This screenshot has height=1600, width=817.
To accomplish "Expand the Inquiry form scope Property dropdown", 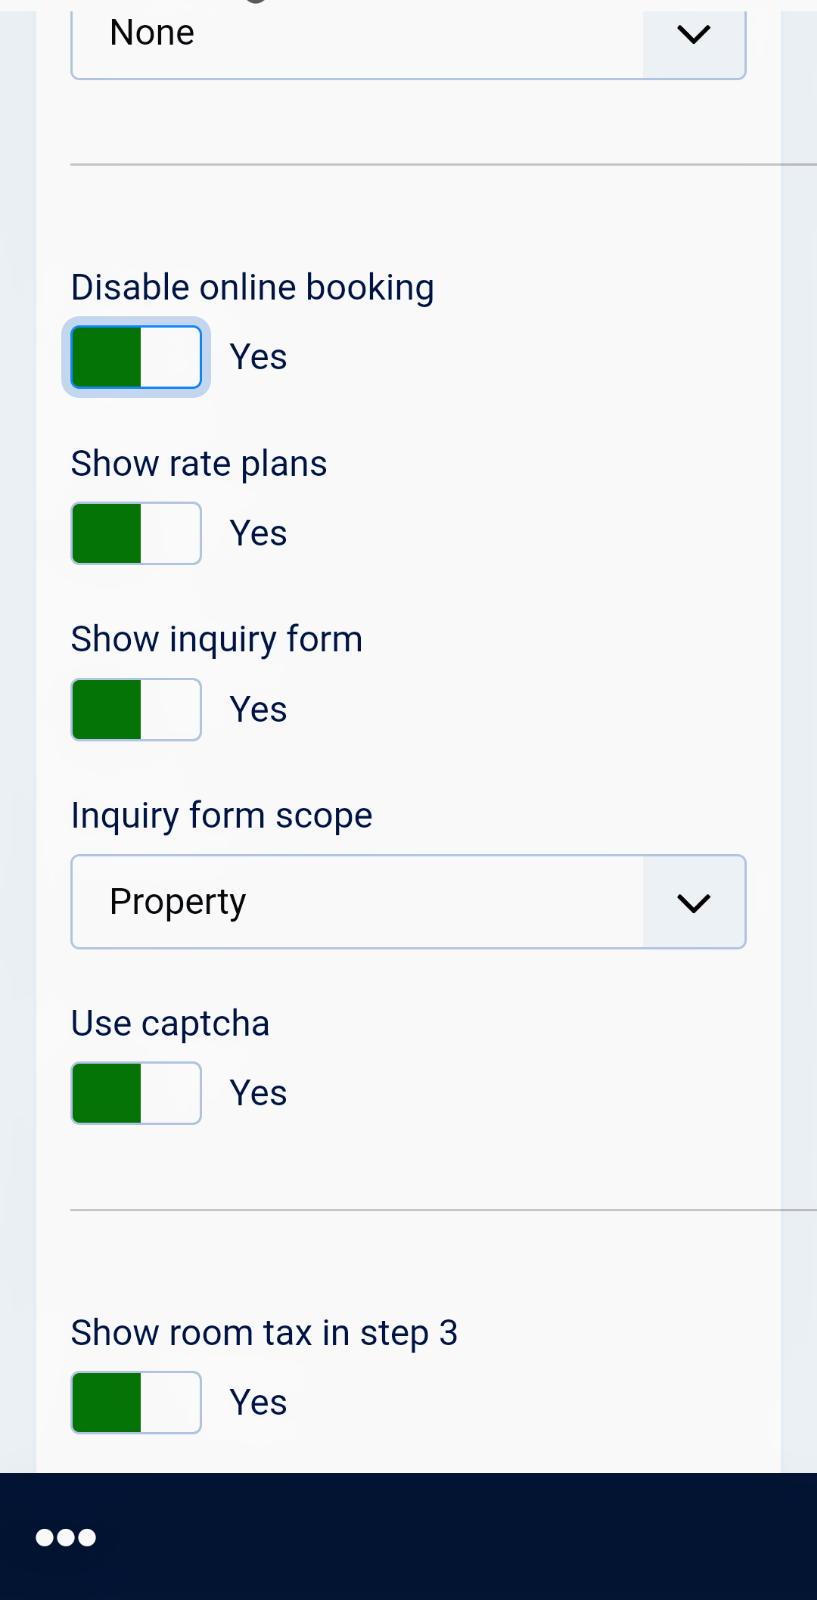I will click(x=356, y=902).
